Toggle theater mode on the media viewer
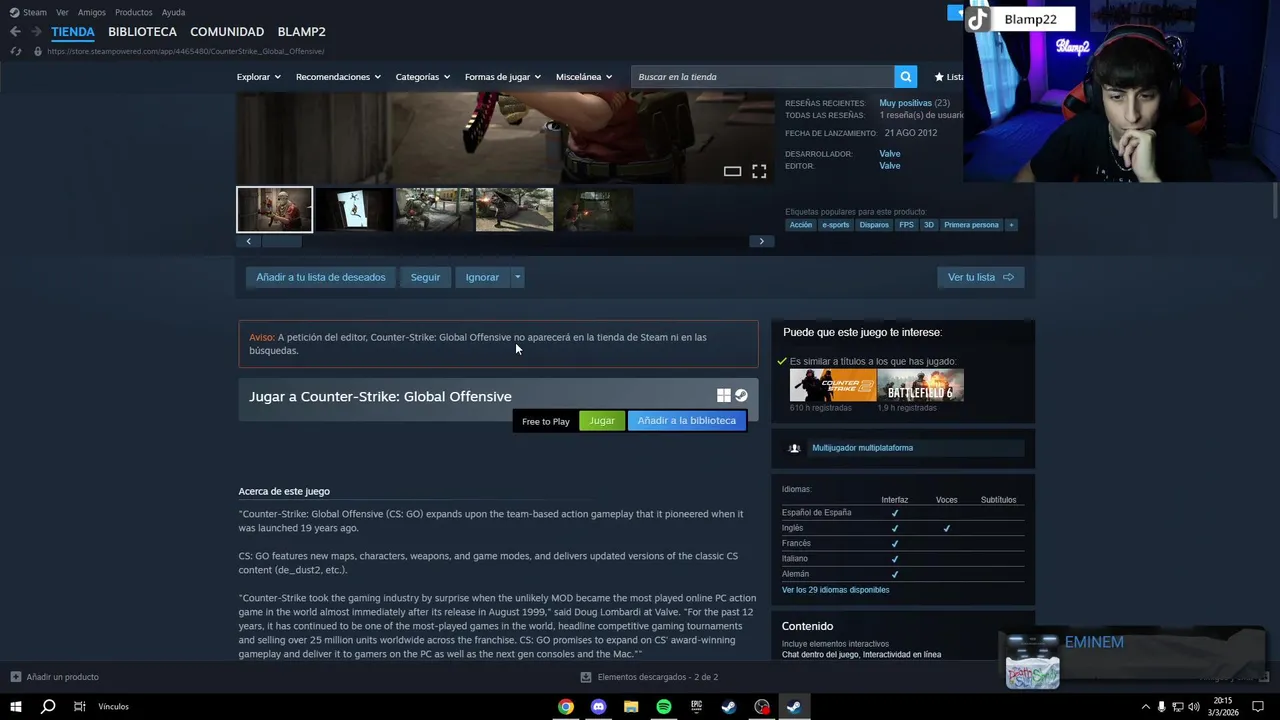Viewport: 1280px width, 720px height. pyautogui.click(x=732, y=172)
